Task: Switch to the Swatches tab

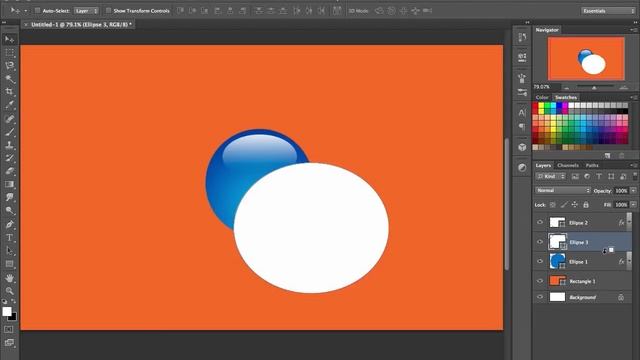Action: 566,97
